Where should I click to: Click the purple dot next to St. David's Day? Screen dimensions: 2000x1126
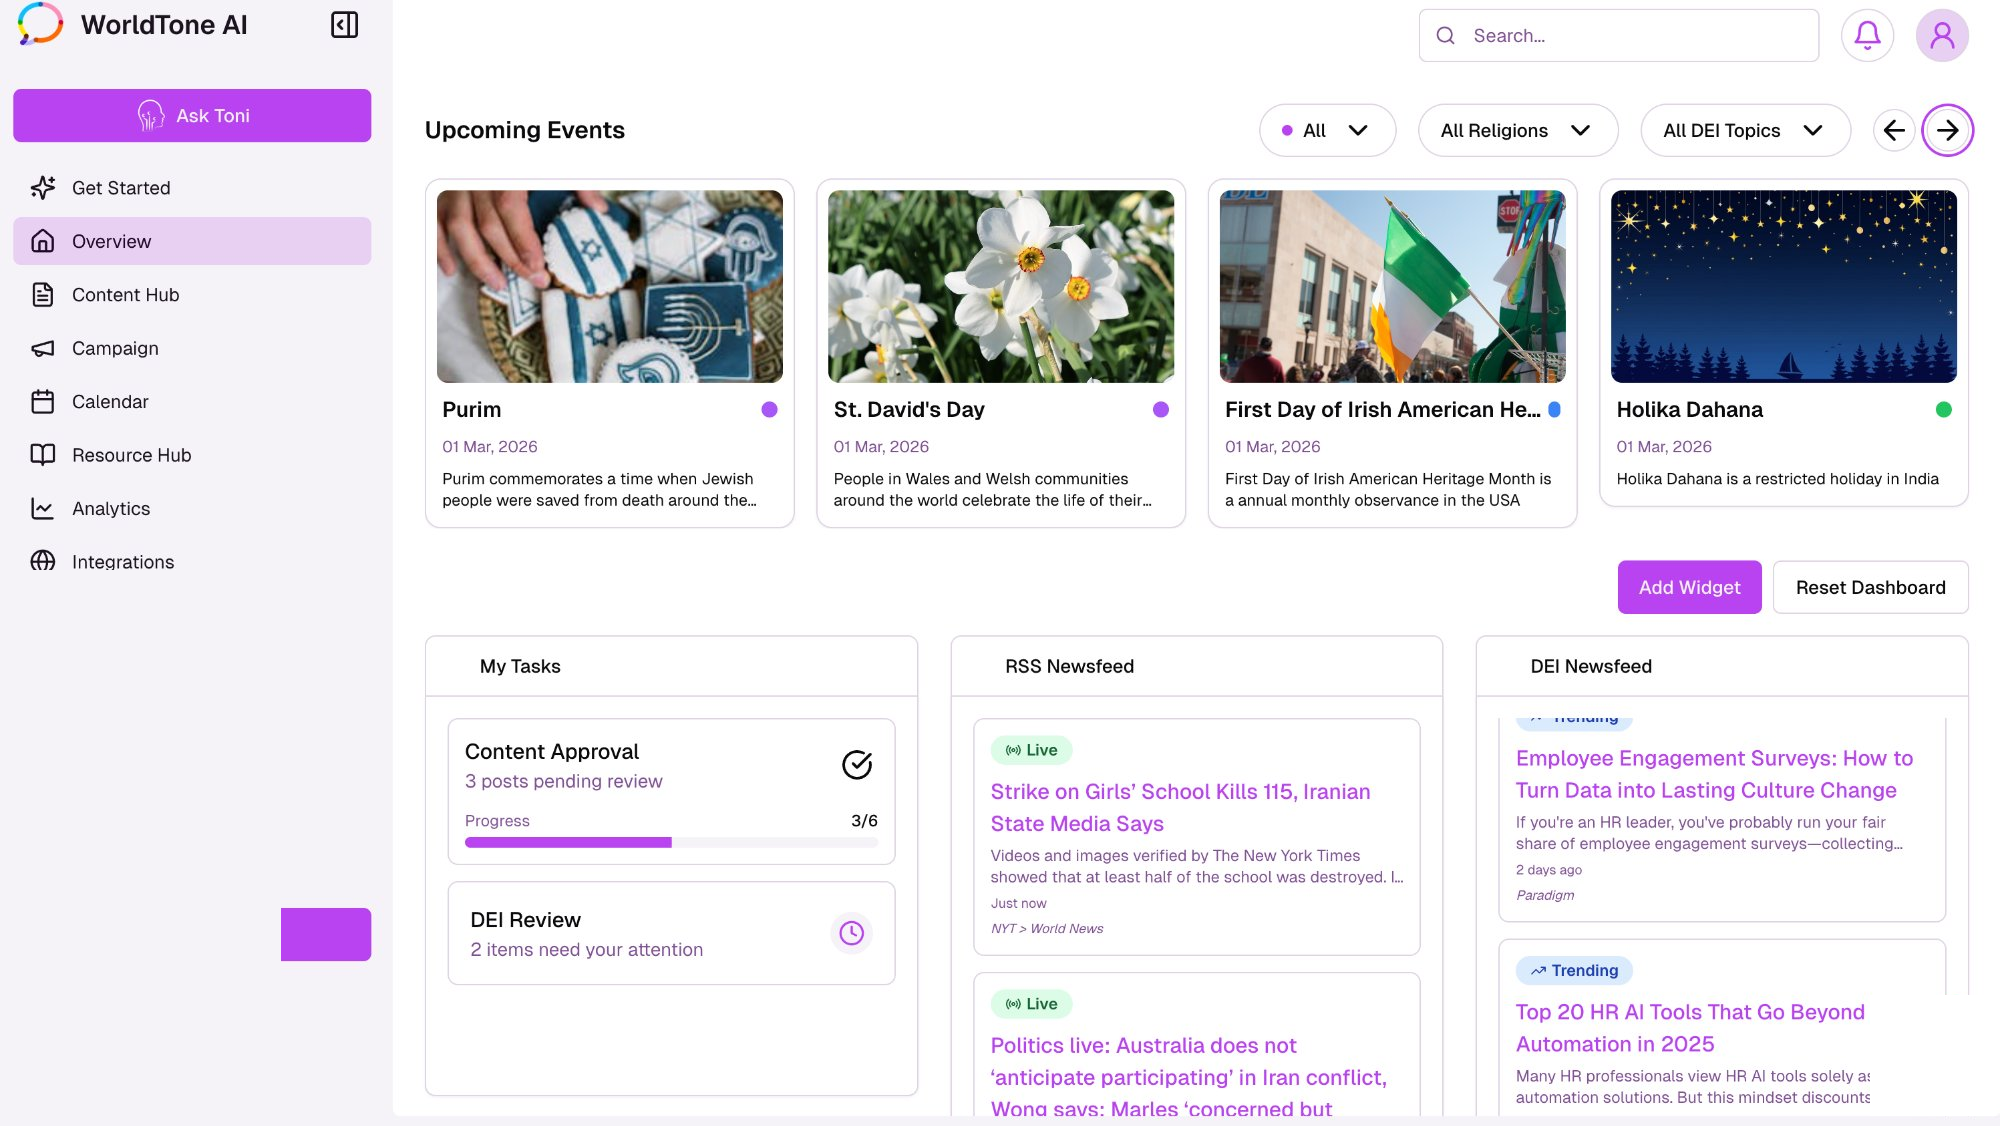pyautogui.click(x=1160, y=409)
